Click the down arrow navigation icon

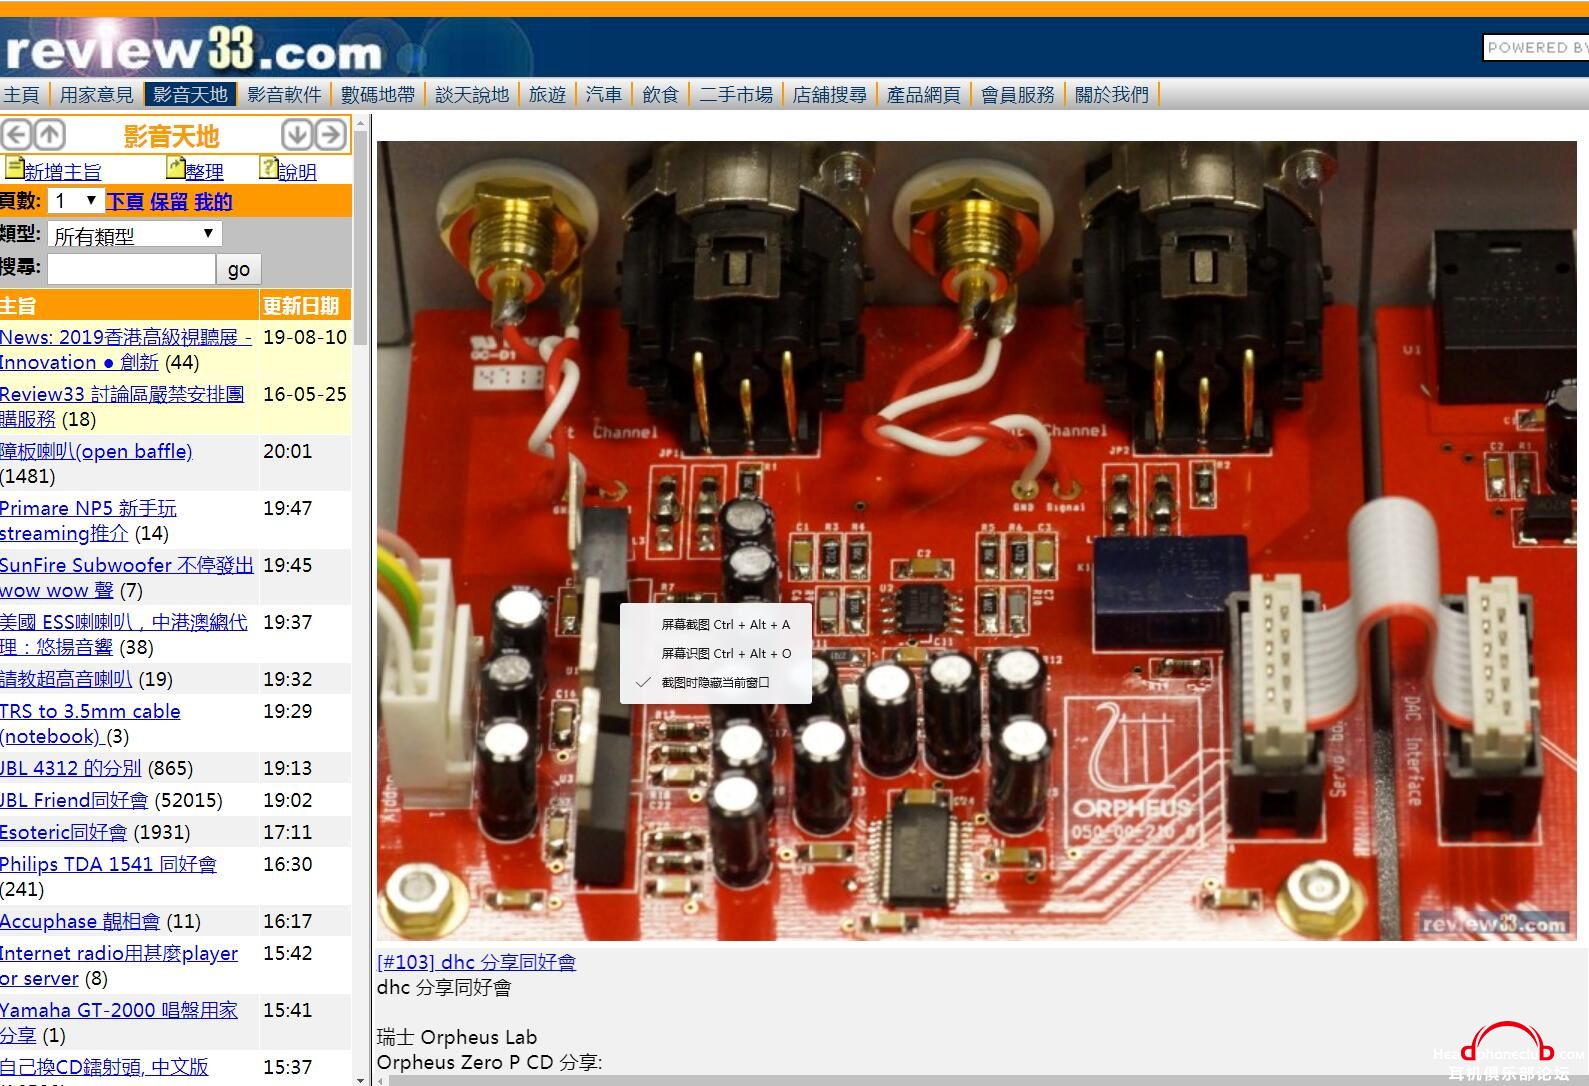[297, 134]
